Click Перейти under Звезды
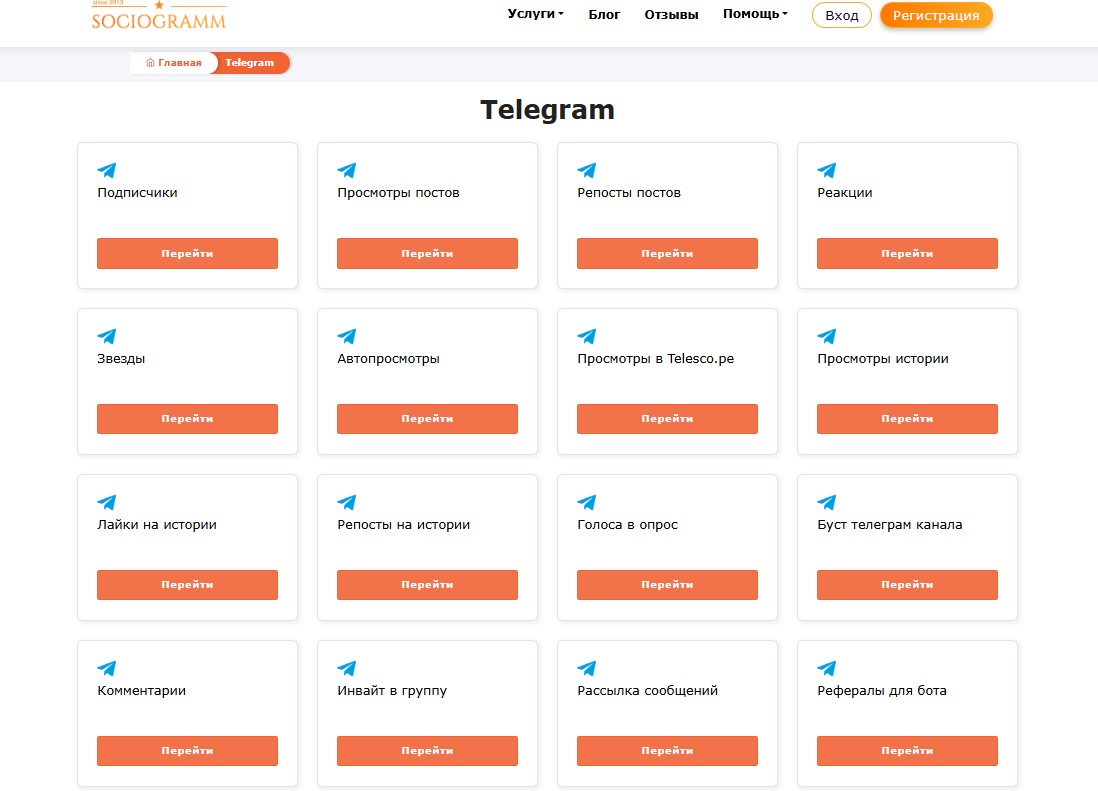 point(187,419)
